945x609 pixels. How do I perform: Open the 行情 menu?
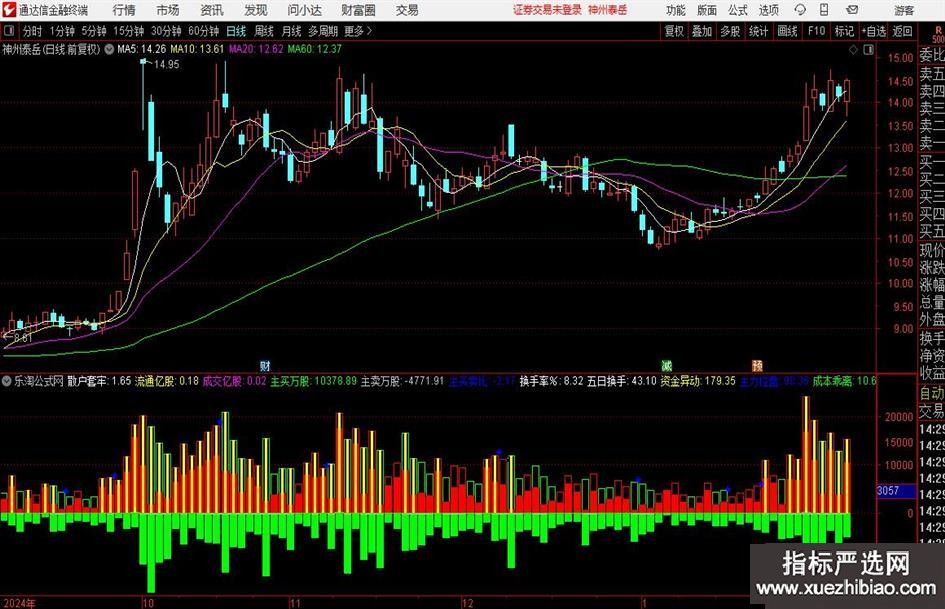(x=124, y=10)
